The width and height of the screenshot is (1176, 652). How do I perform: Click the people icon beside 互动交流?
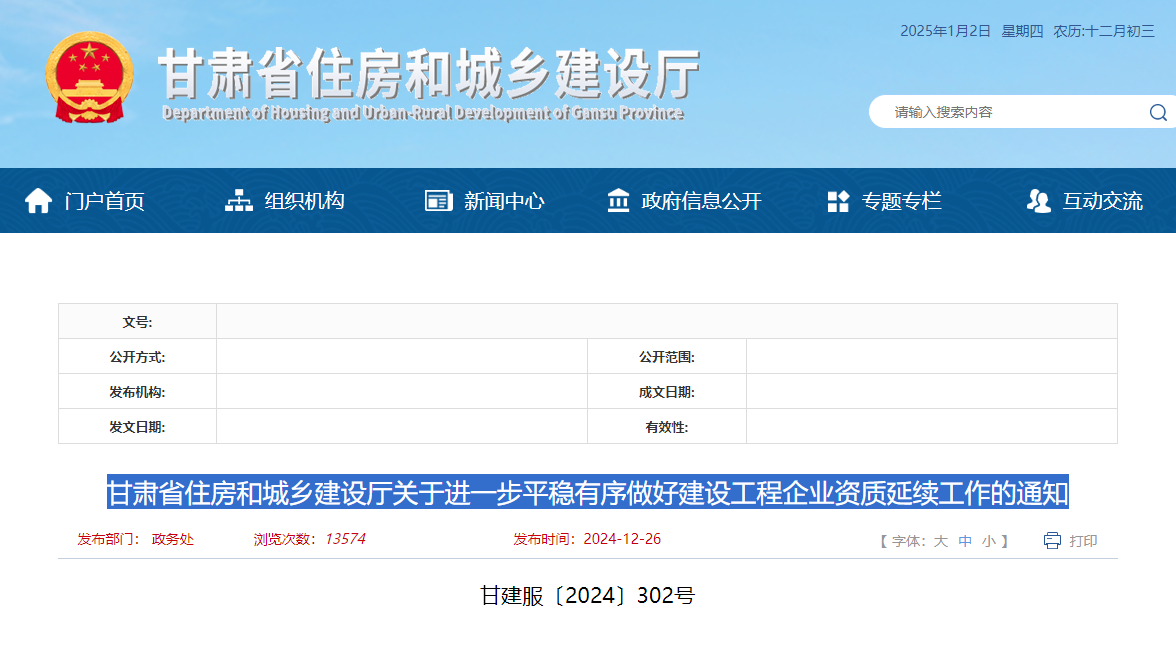point(1037,200)
